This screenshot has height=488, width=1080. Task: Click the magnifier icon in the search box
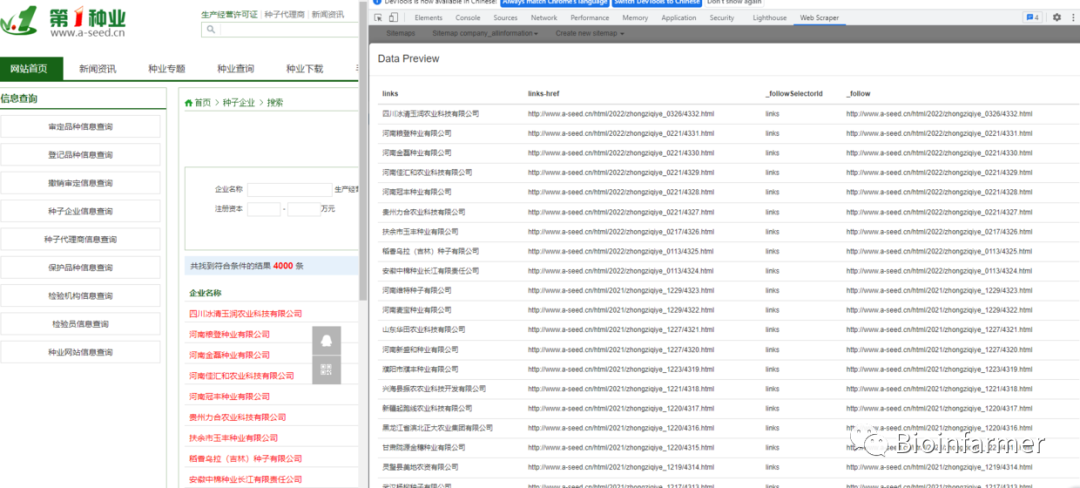[x=209, y=30]
